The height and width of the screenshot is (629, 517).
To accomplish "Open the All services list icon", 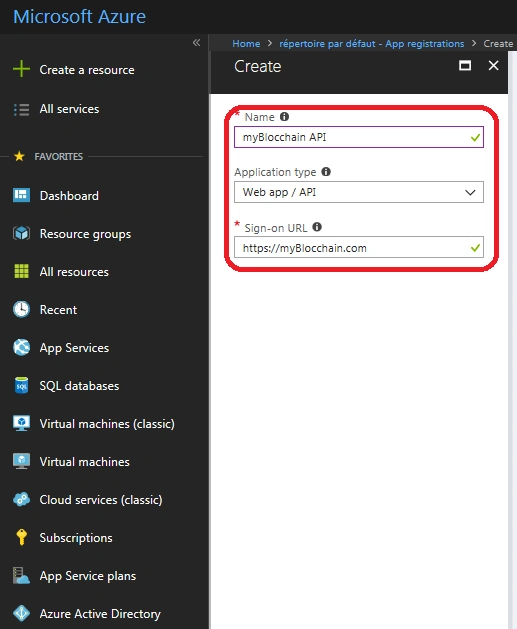I will pyautogui.click(x=21, y=109).
